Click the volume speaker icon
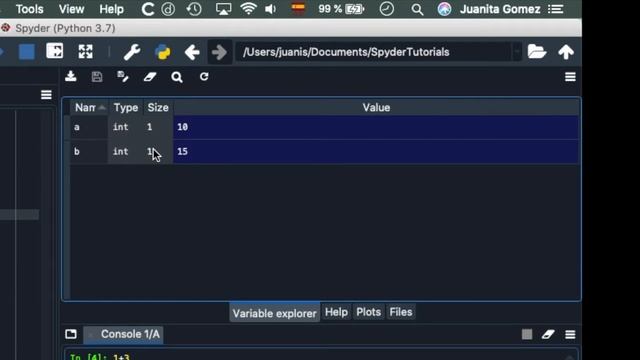640x360 pixels. (270, 9)
